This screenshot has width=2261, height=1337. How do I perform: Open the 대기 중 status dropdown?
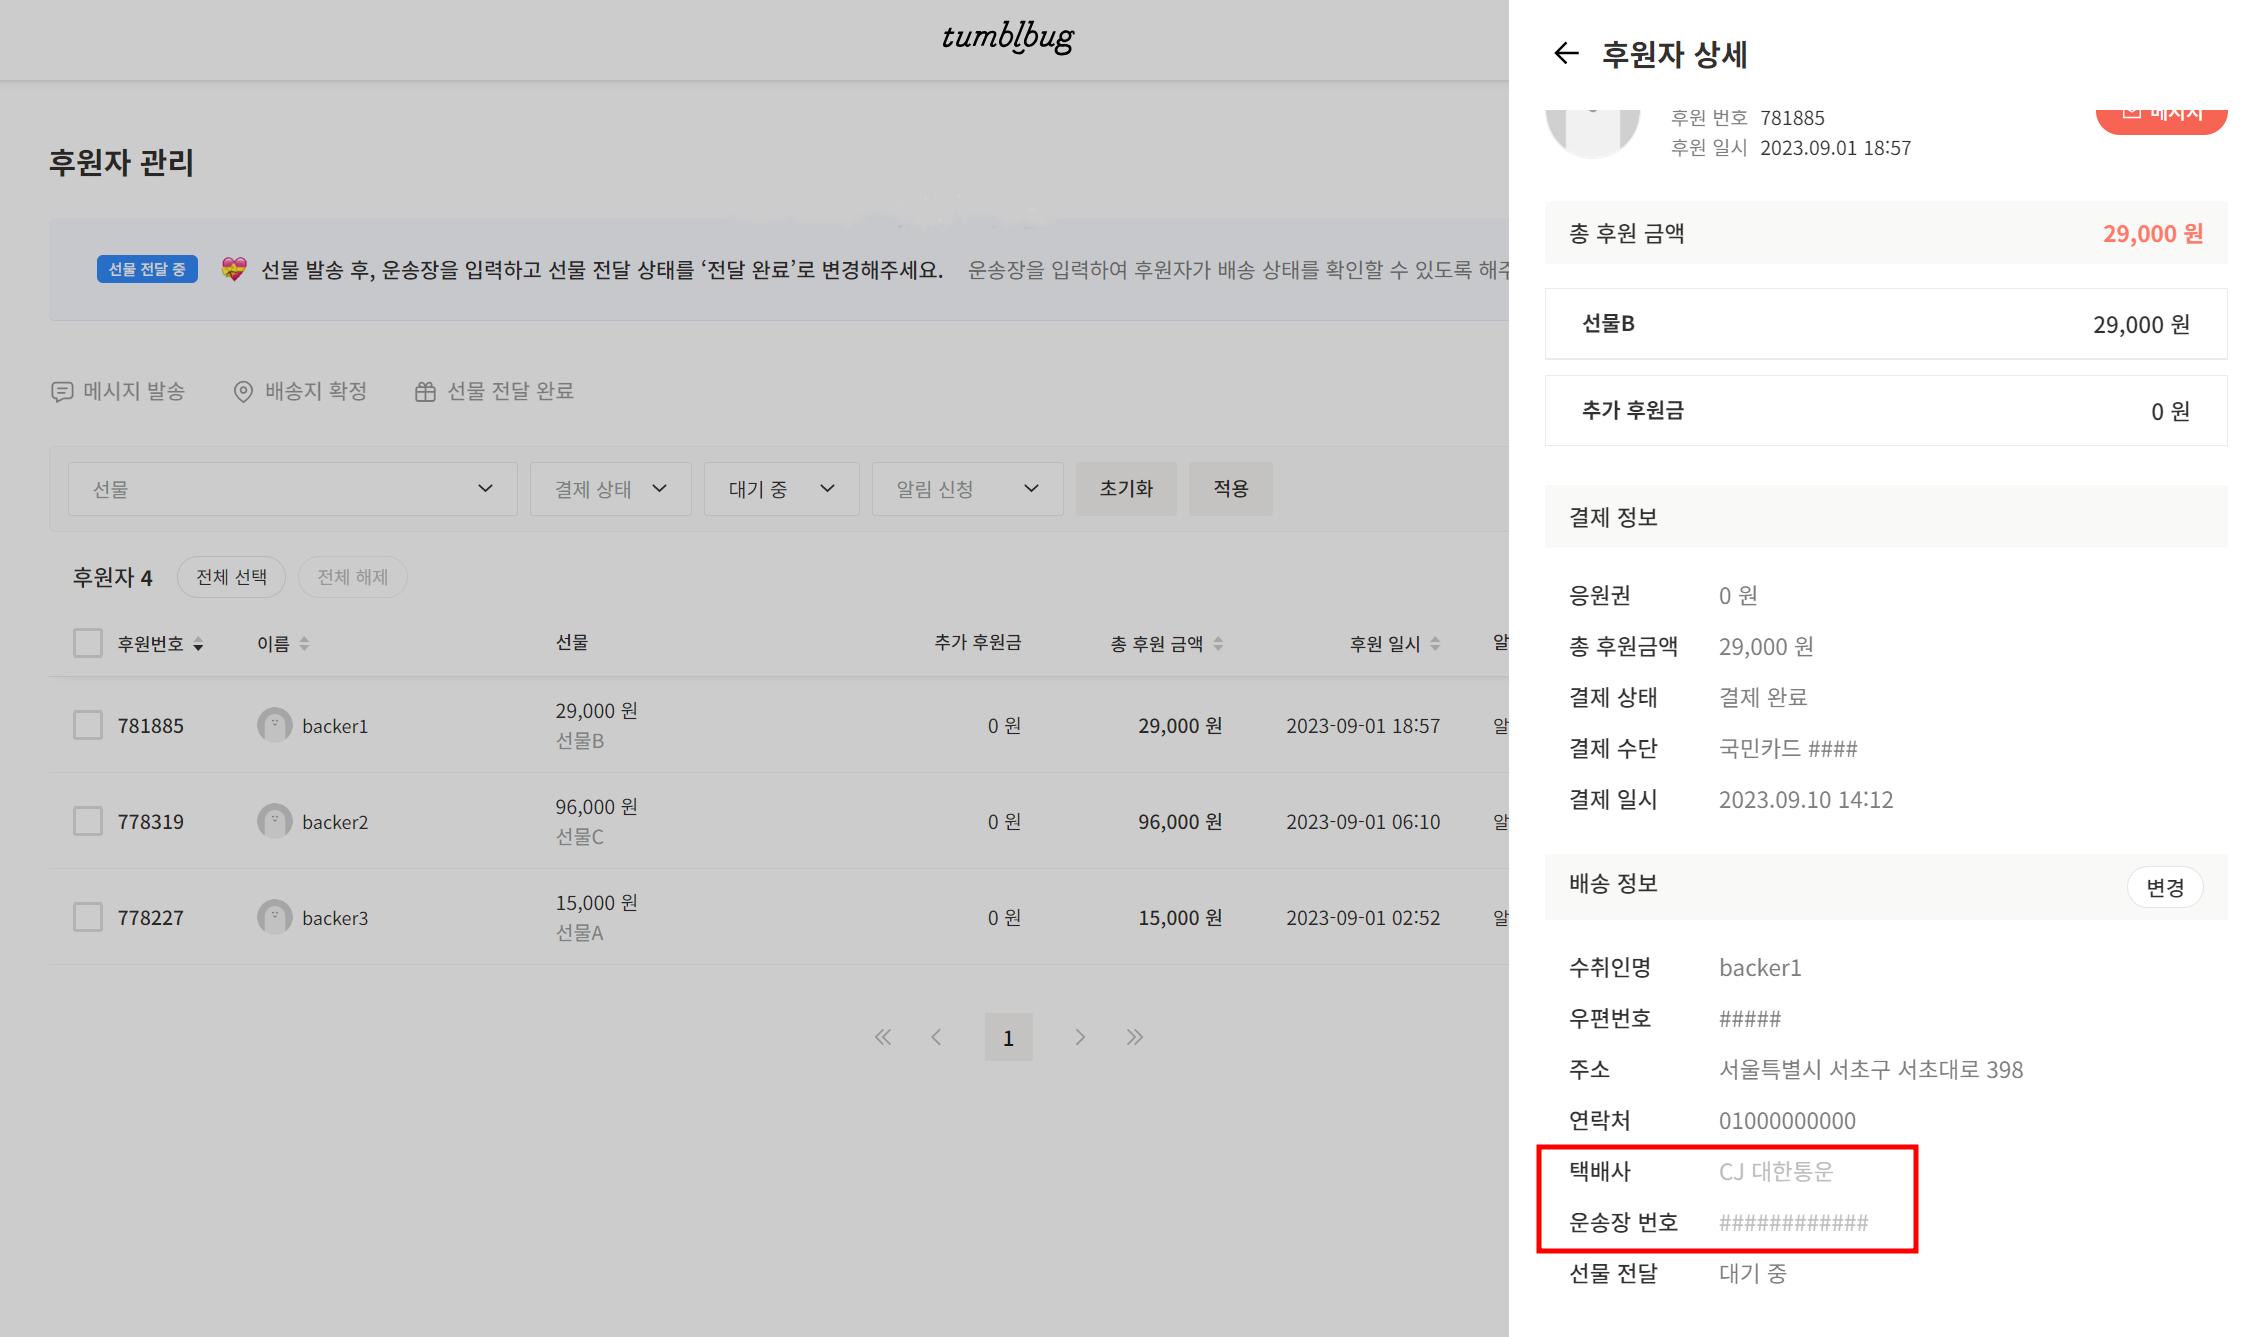(x=781, y=489)
